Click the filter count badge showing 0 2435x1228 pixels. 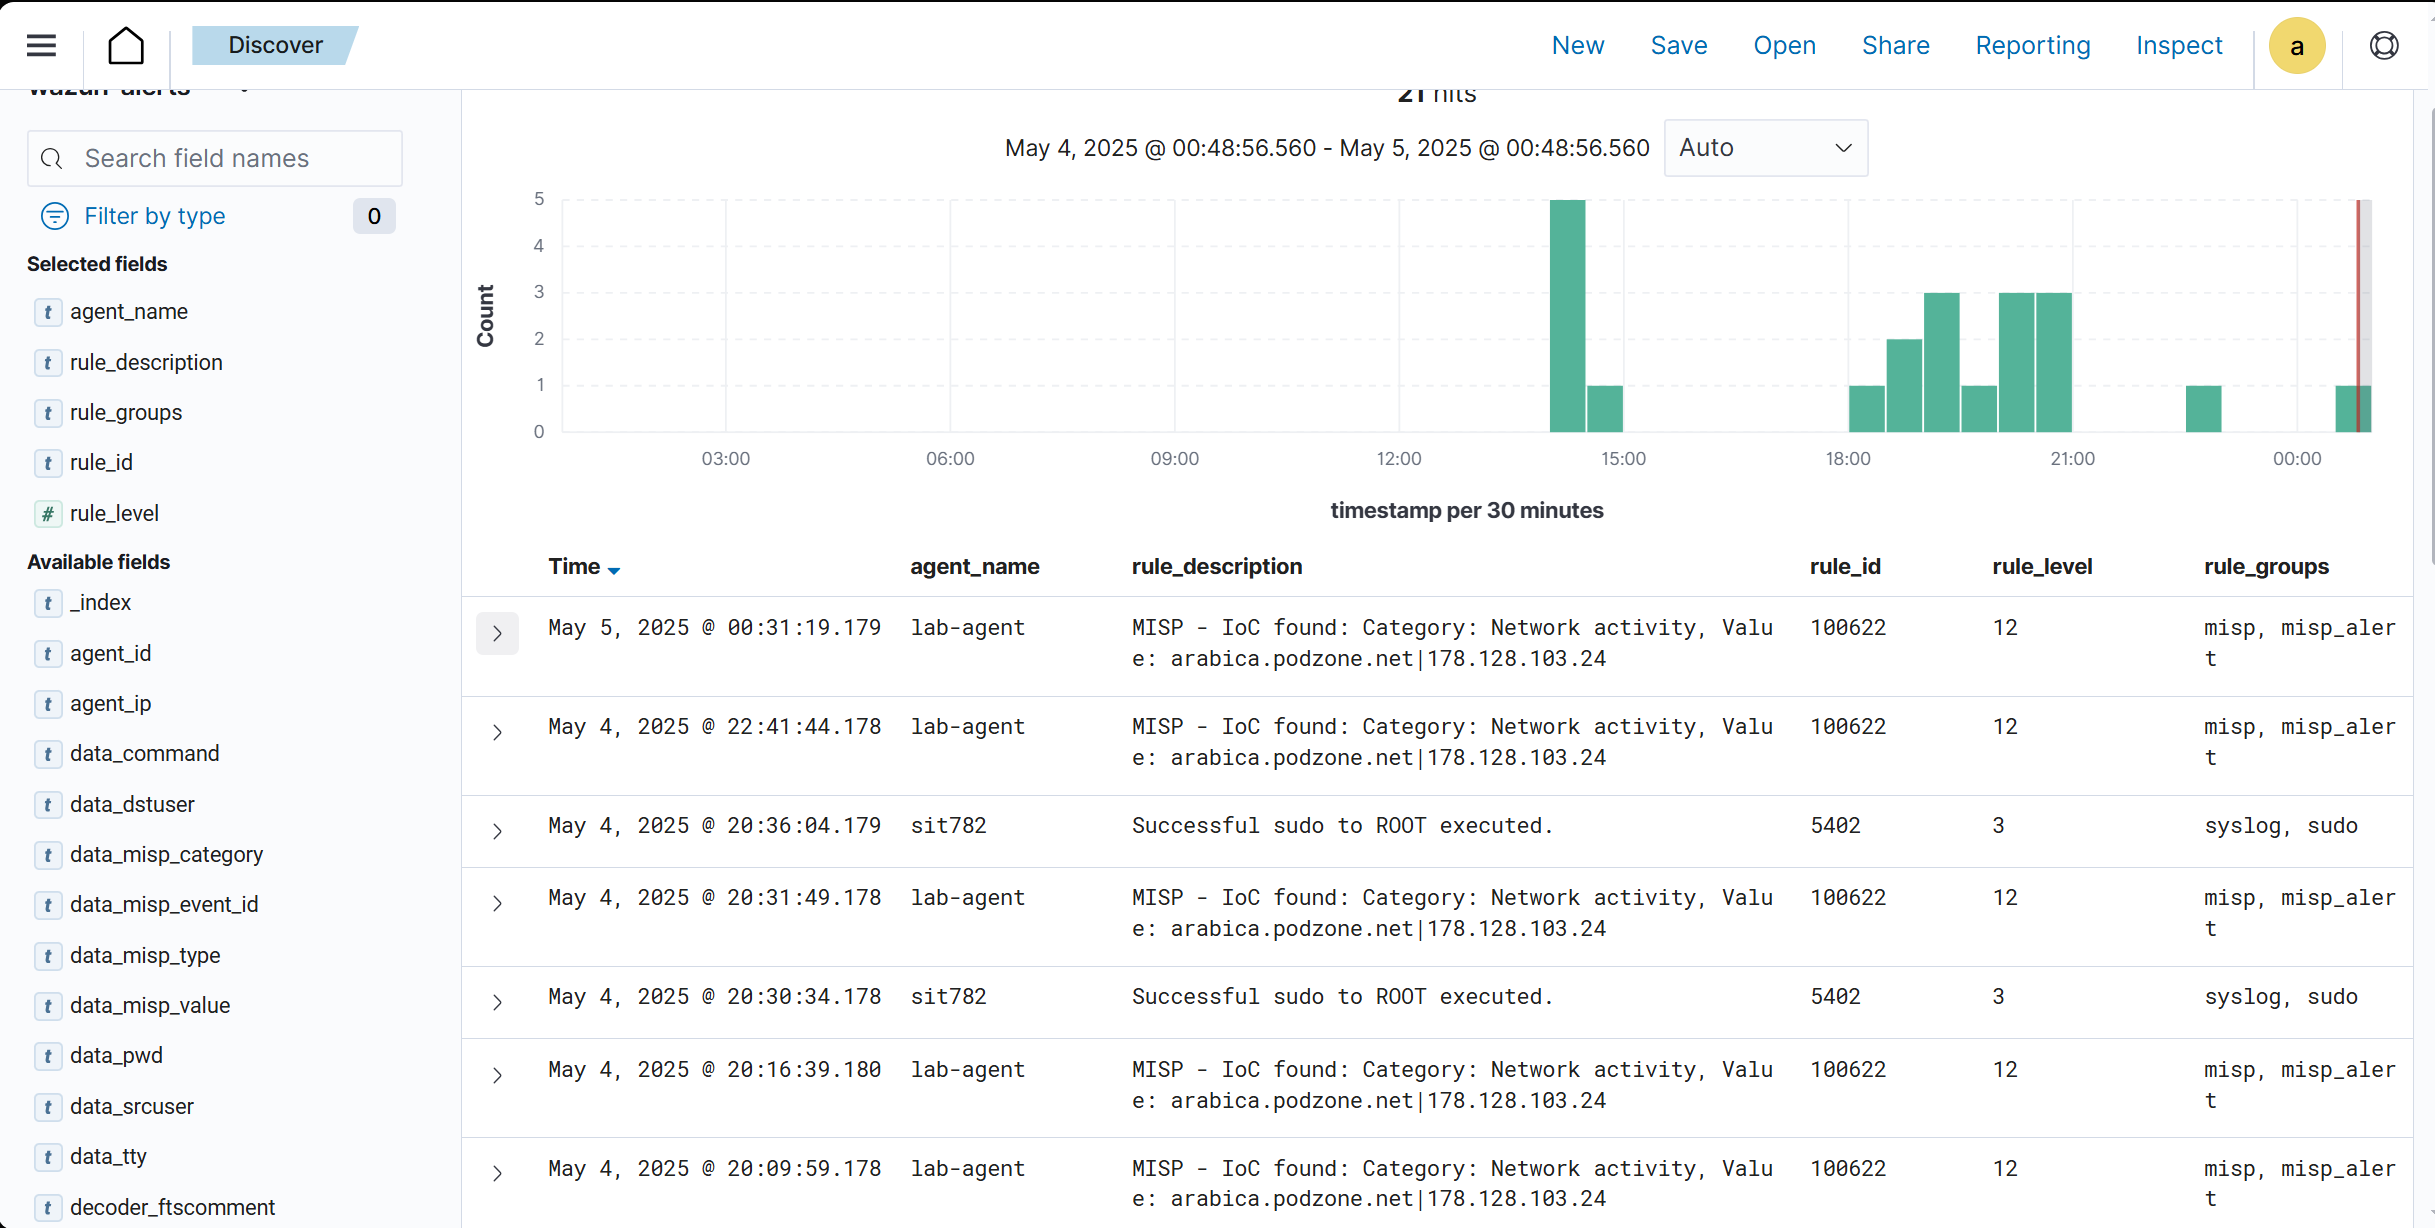point(374,216)
